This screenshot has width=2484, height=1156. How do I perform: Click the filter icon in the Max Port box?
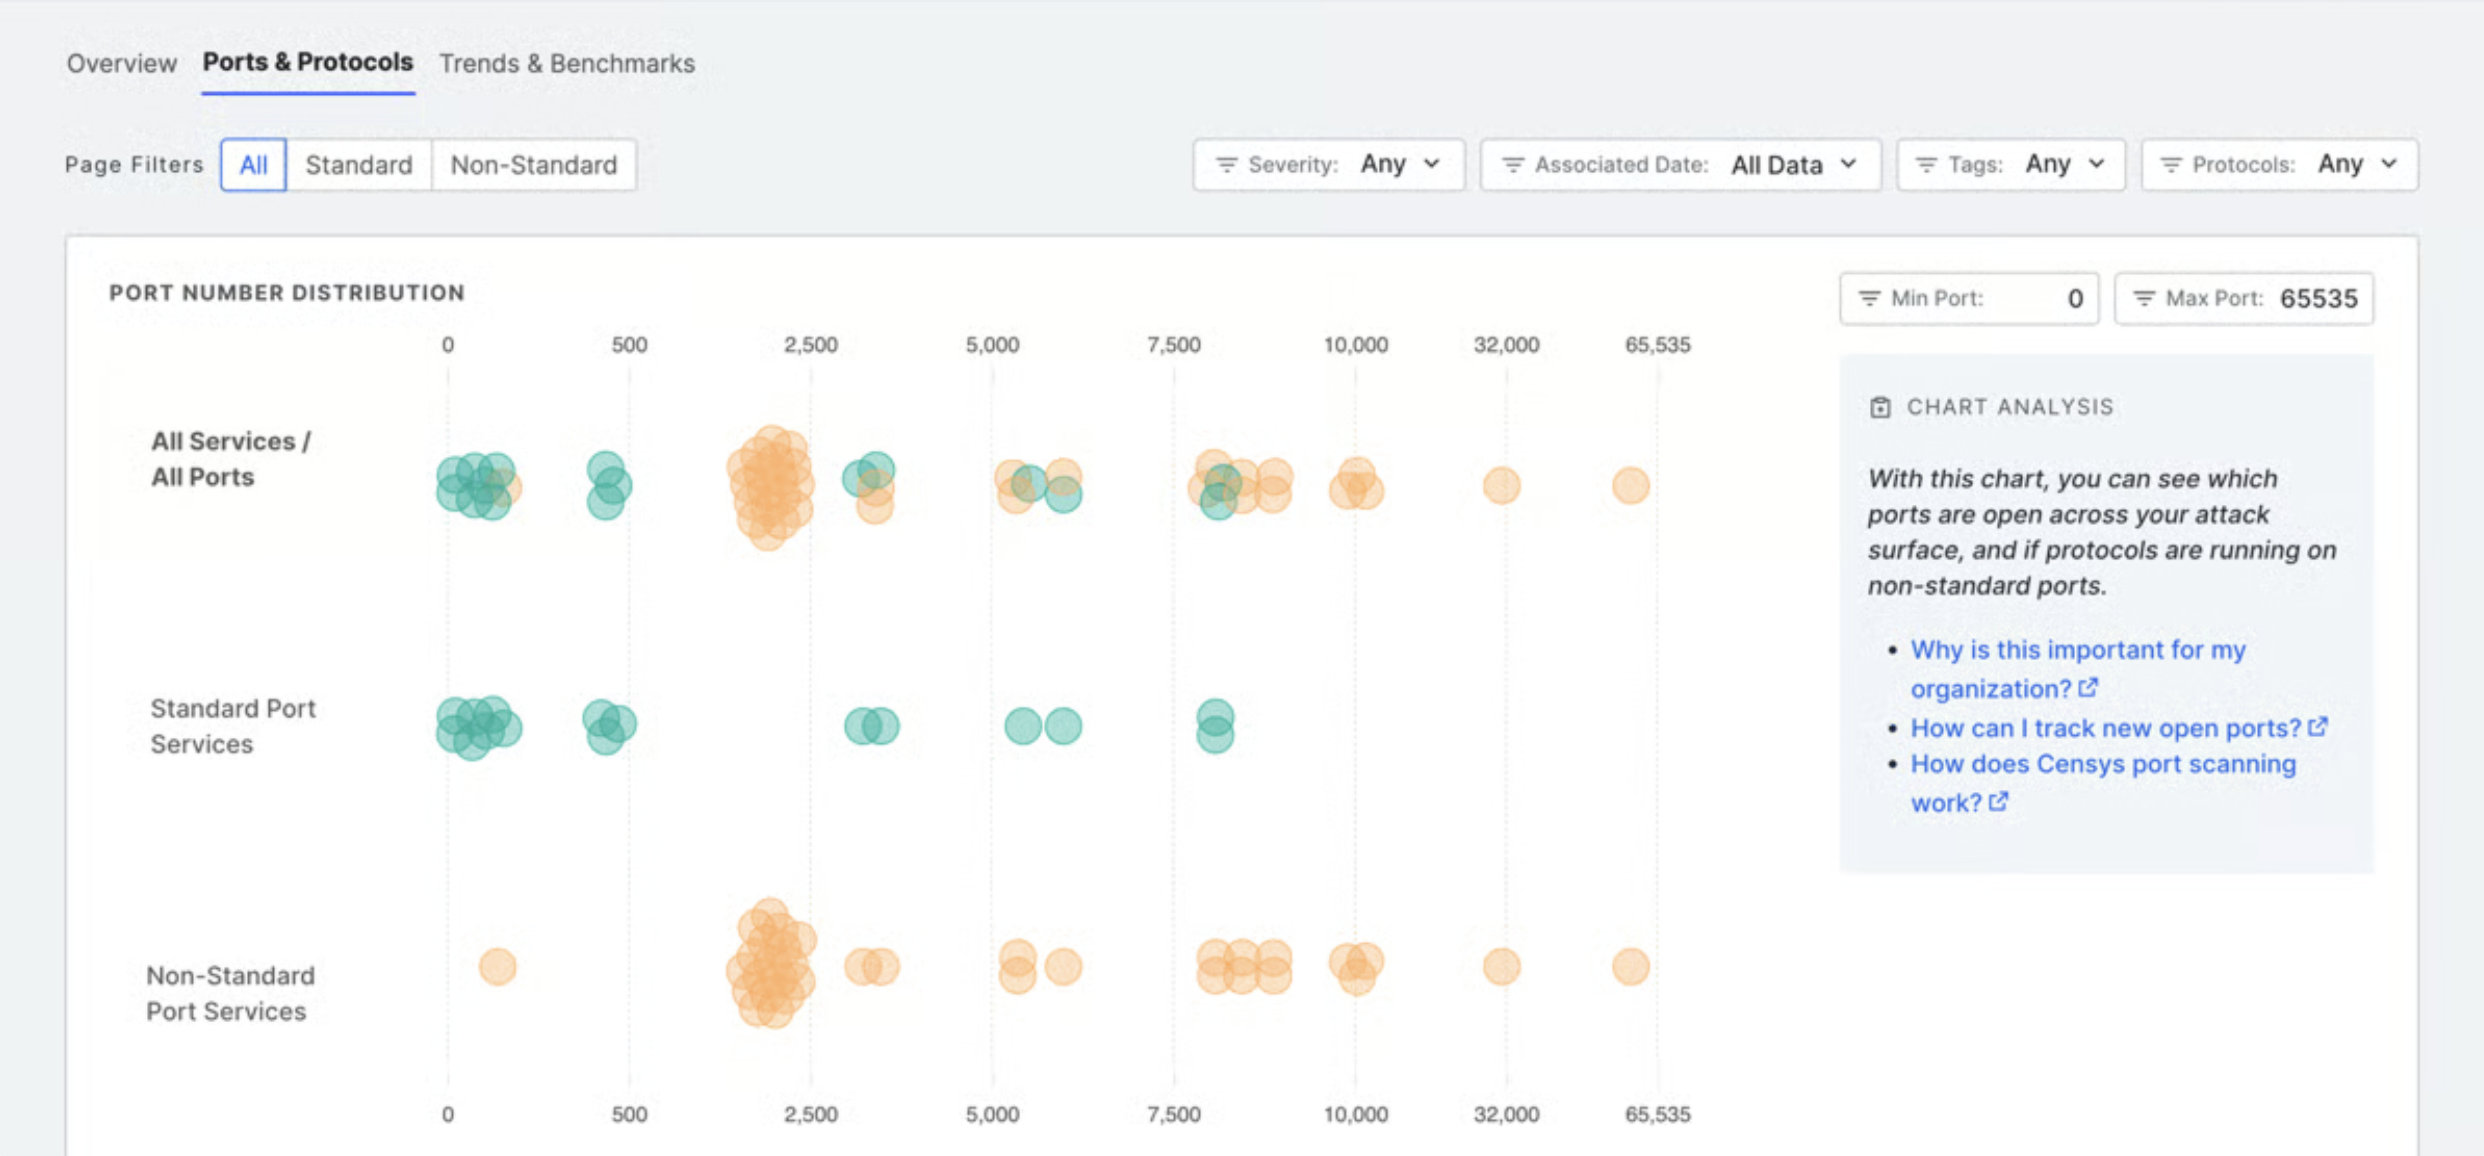(x=2144, y=297)
